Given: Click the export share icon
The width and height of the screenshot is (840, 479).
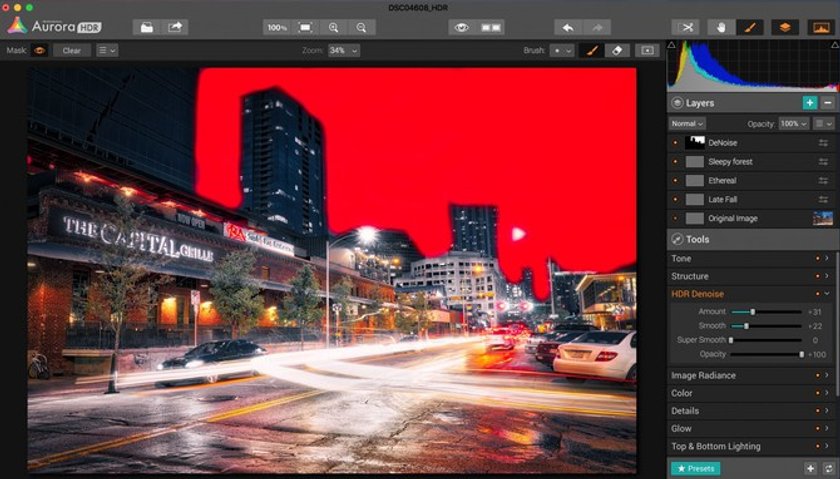Looking at the screenshot, I should 175,27.
